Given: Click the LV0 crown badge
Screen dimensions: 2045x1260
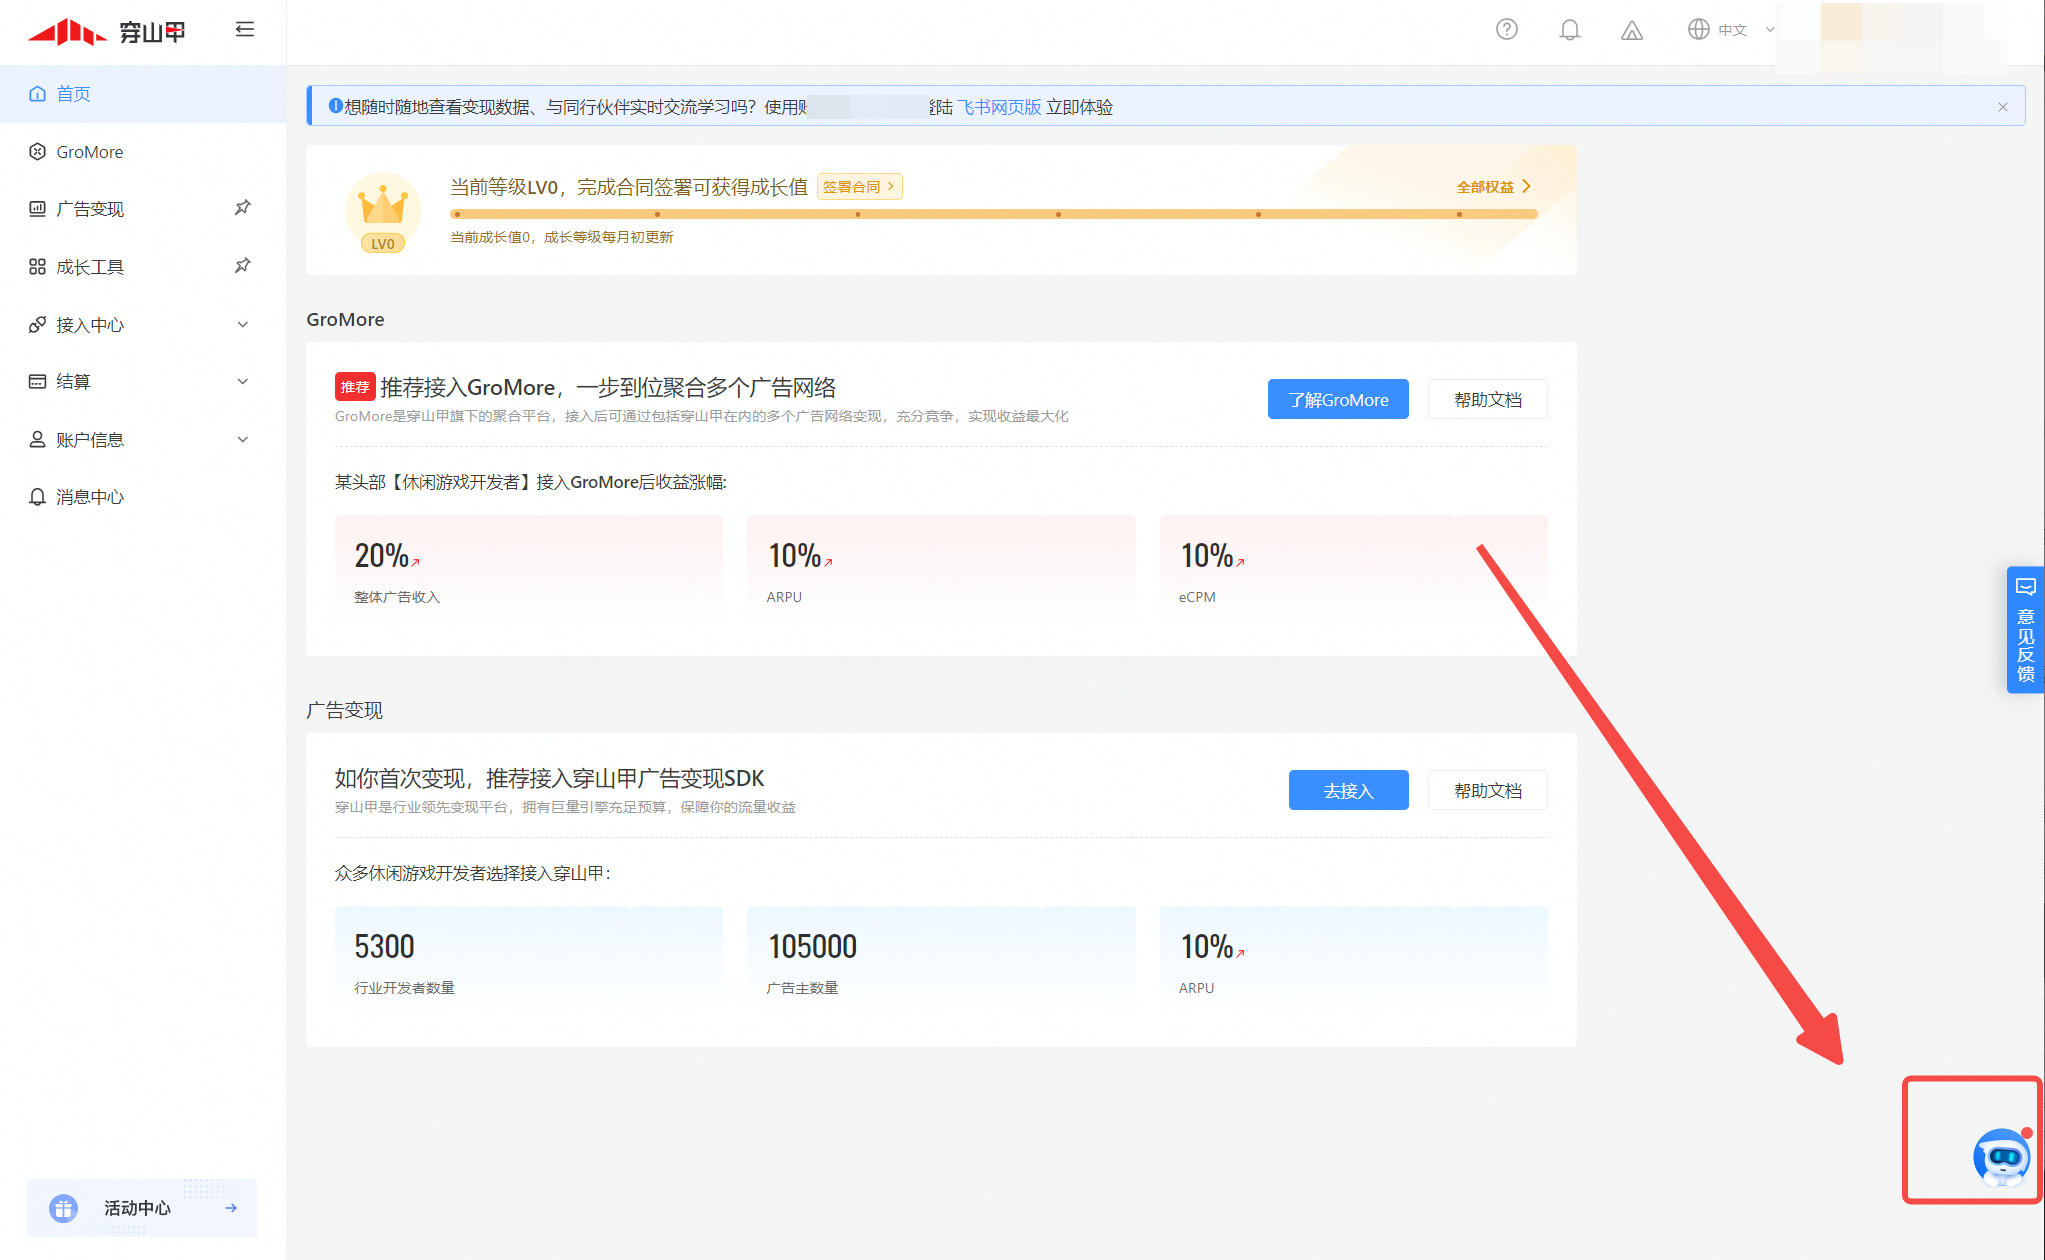Looking at the screenshot, I should 383,213.
